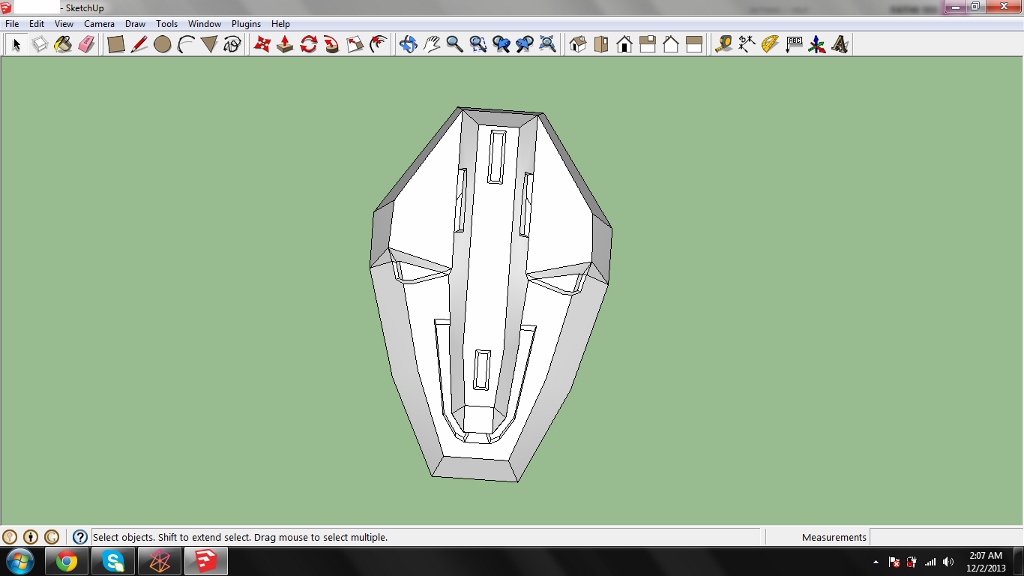Select the Tape Measure tool

(x=723, y=44)
